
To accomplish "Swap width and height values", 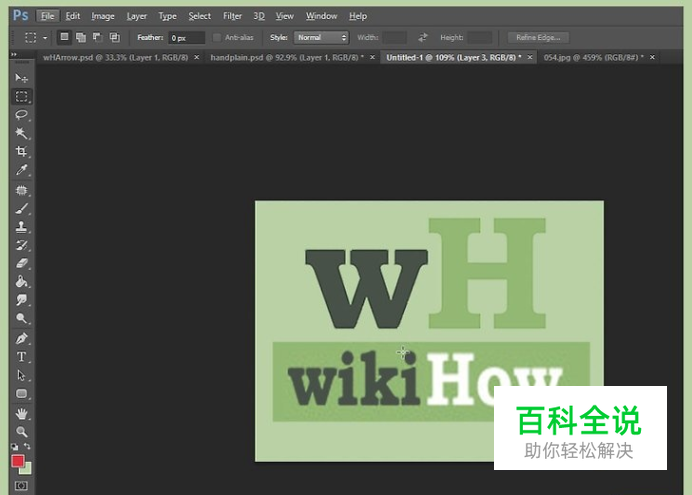I will click(x=423, y=38).
